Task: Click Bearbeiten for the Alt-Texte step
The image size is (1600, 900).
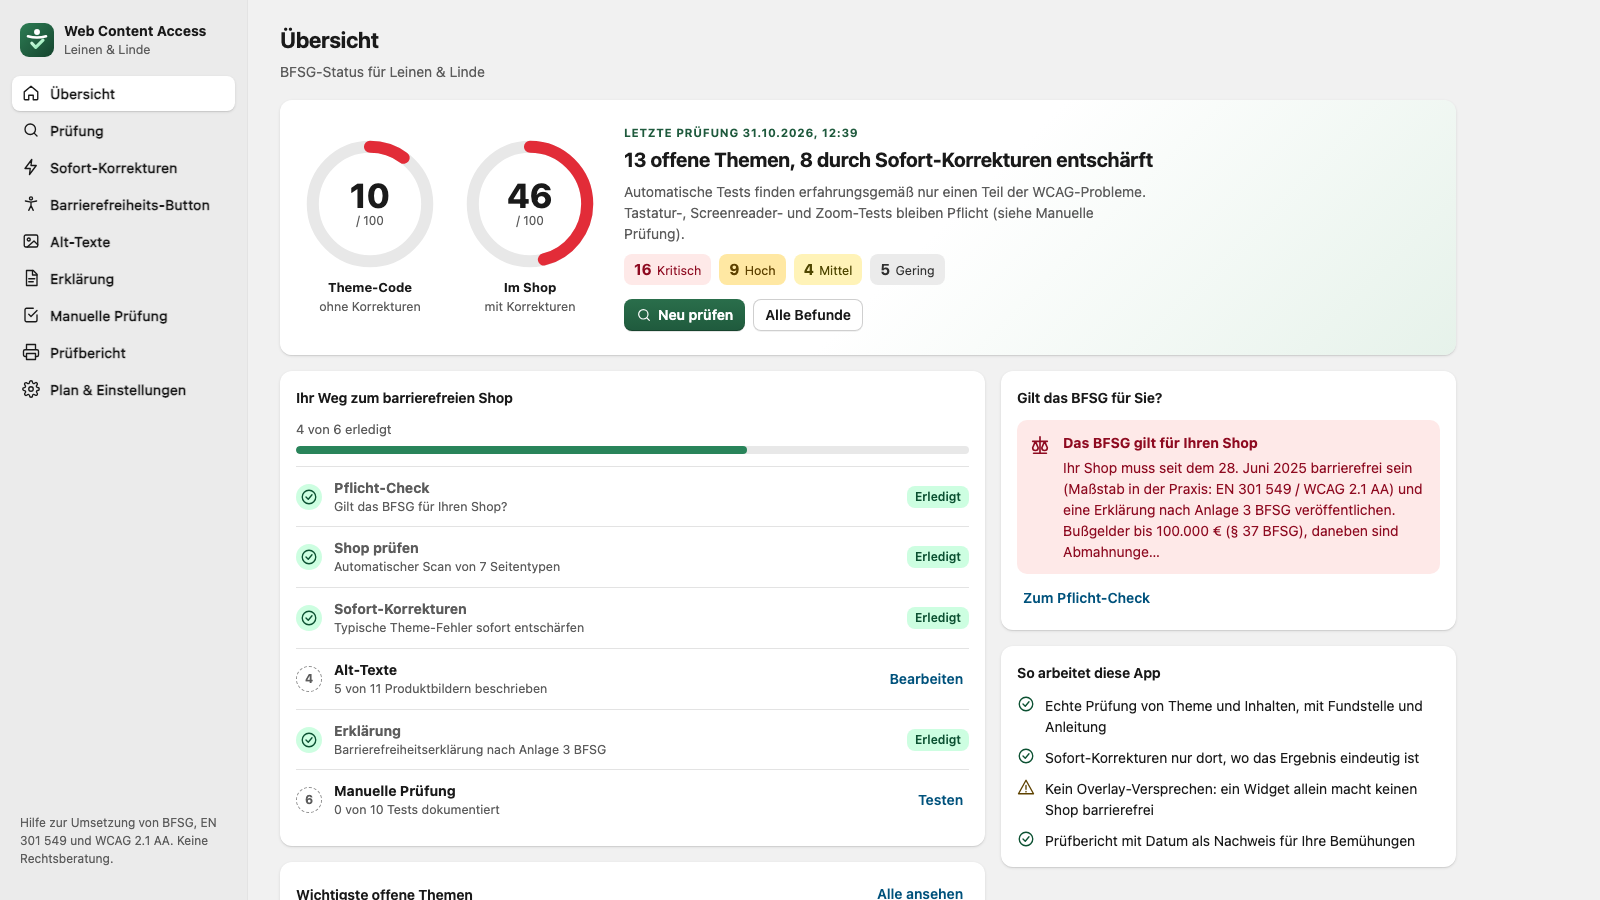Action: pos(926,679)
